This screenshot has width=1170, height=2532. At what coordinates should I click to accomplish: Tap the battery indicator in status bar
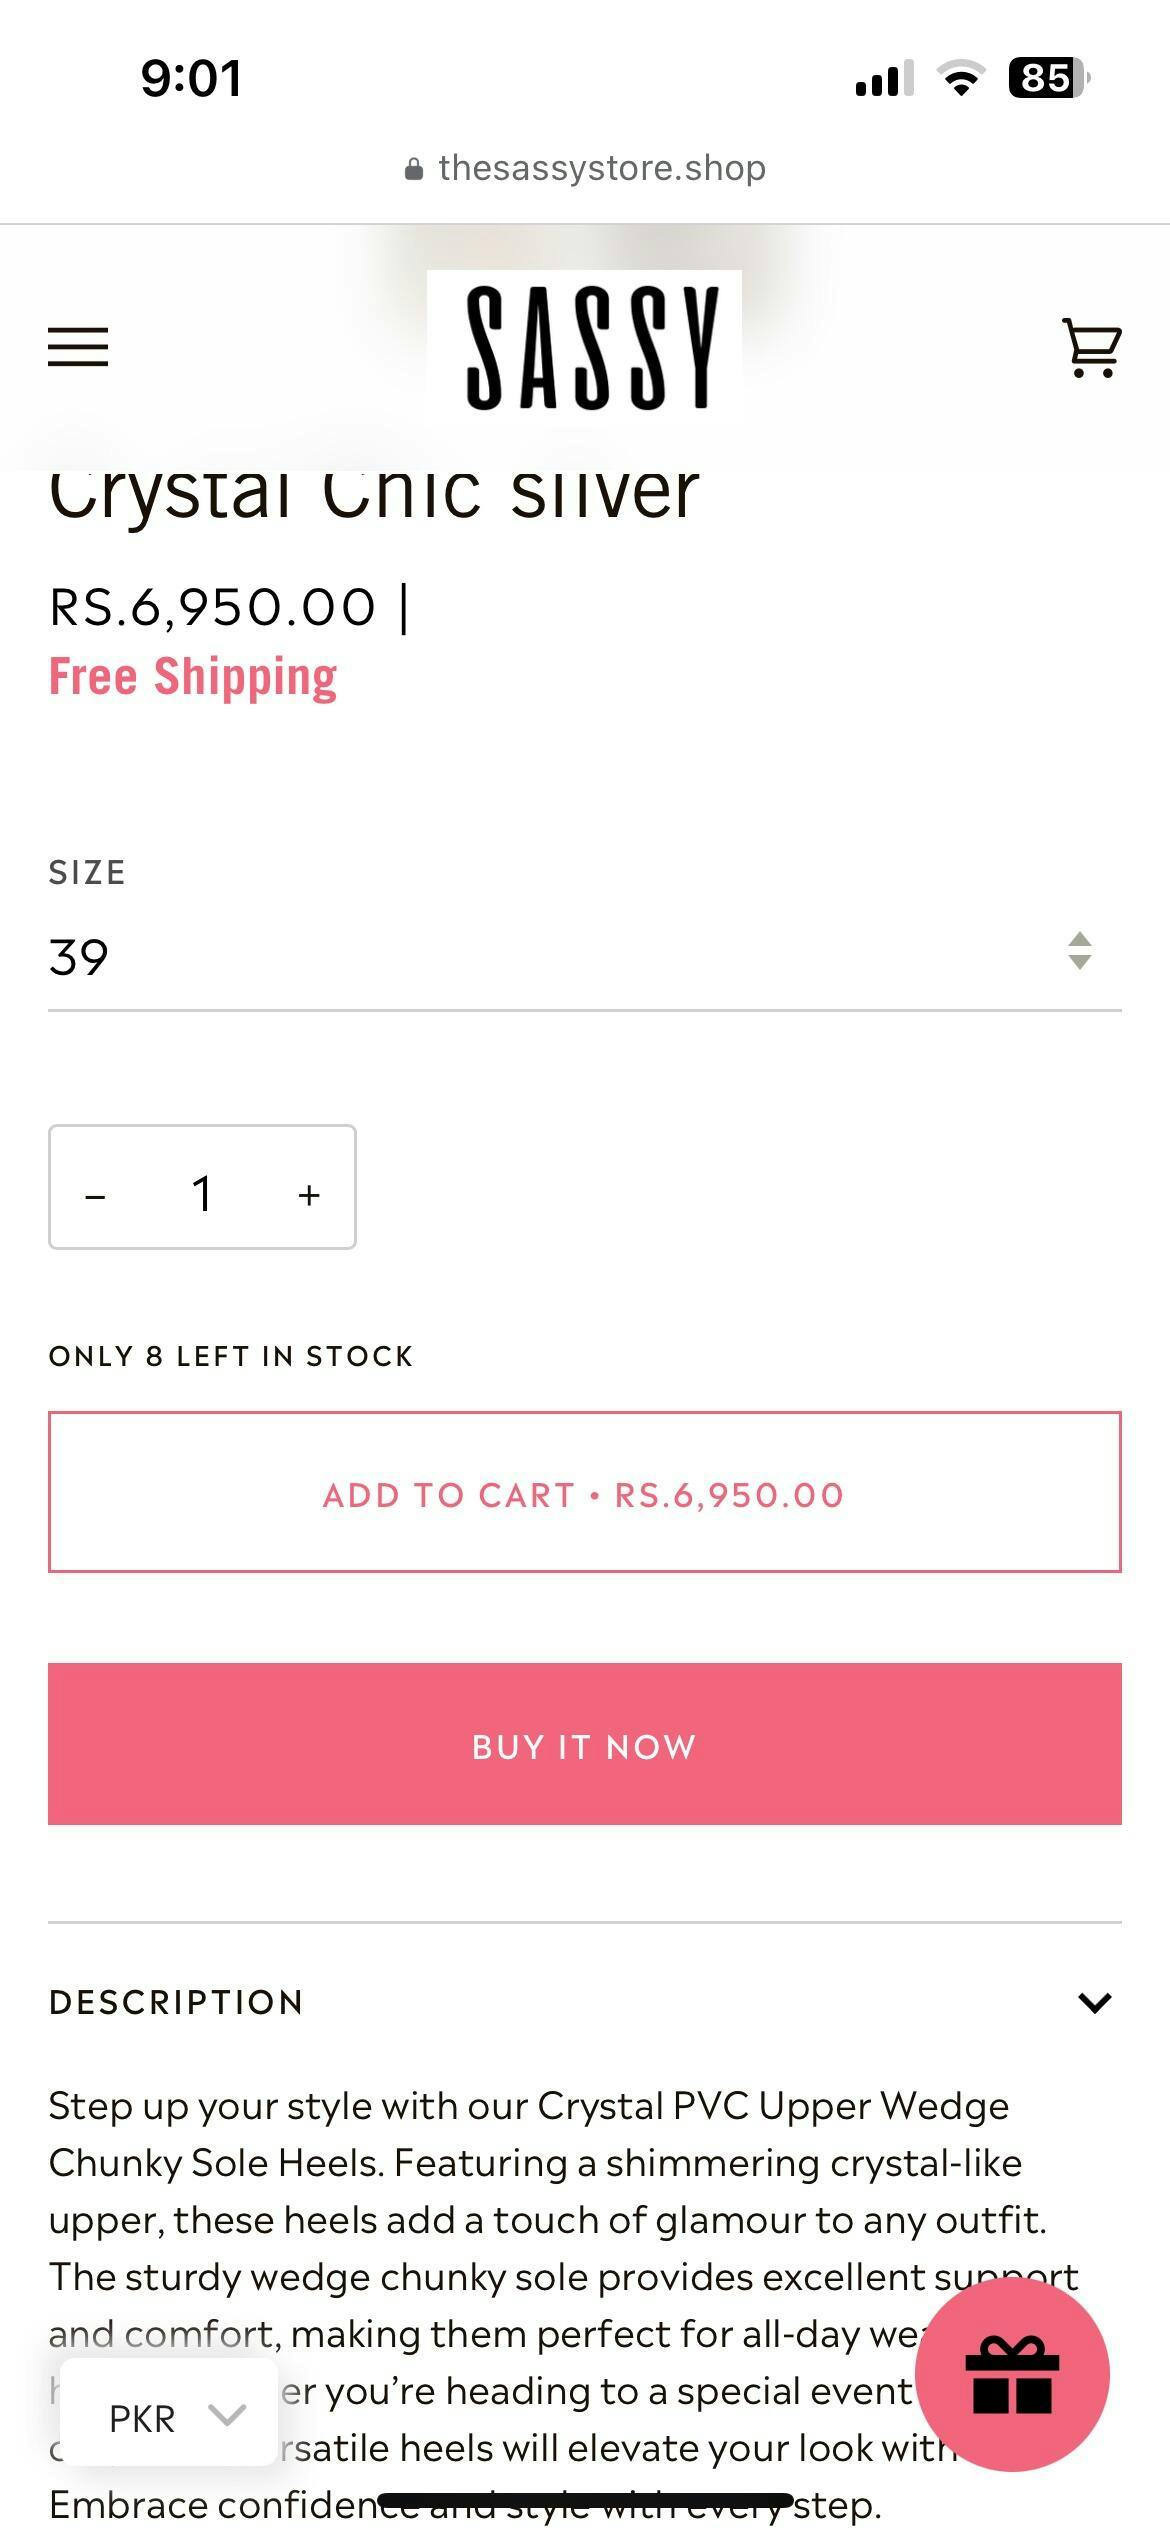1048,78
